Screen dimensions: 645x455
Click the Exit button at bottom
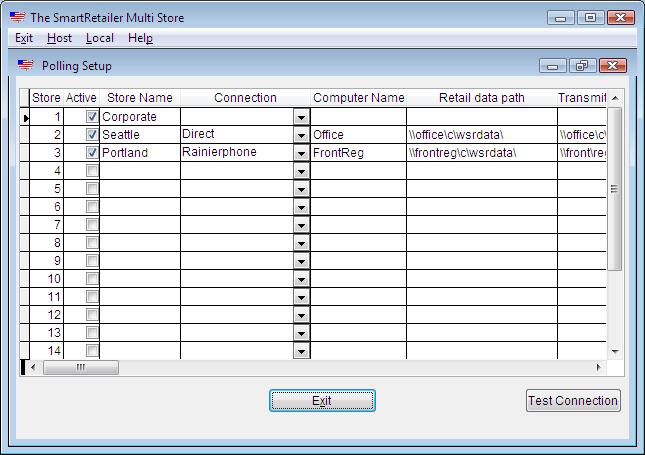(x=322, y=401)
